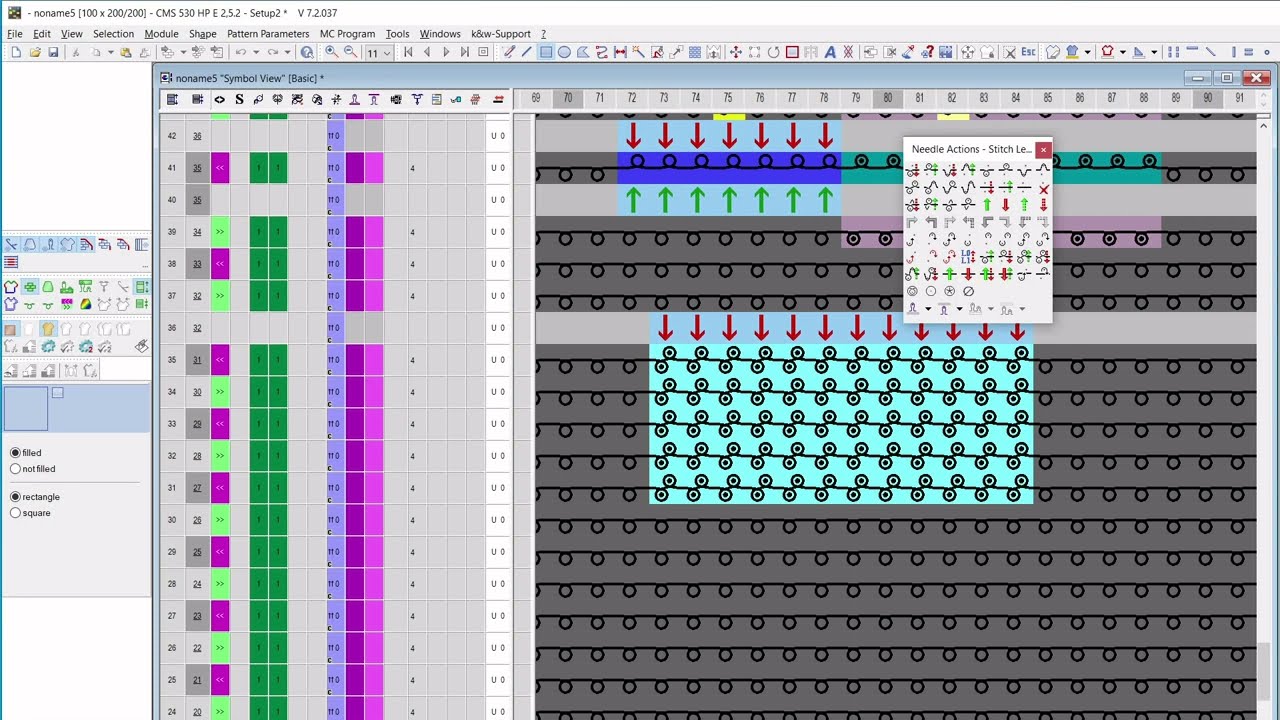
Task: Expand dropdown next to blue triangle toolbar icon
Action: tap(1154, 52)
